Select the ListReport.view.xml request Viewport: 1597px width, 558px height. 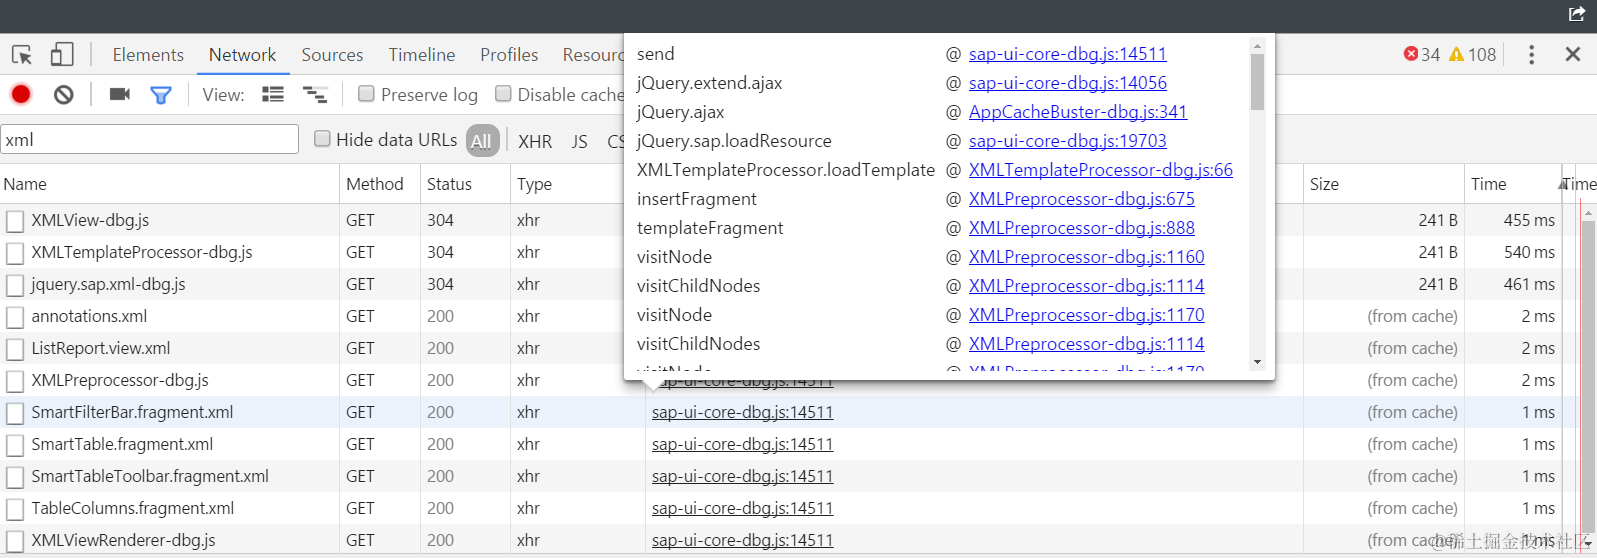pyautogui.click(x=100, y=348)
